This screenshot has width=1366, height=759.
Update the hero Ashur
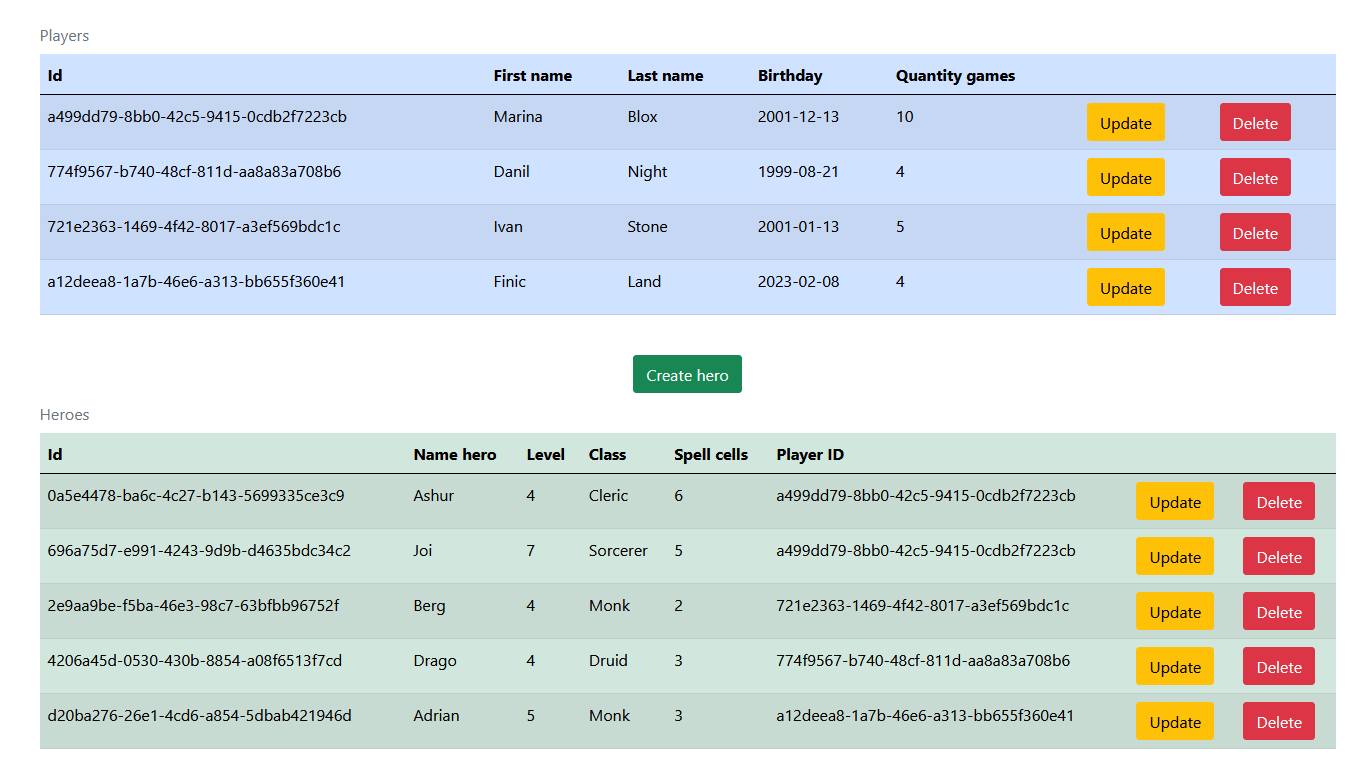tap(1174, 501)
